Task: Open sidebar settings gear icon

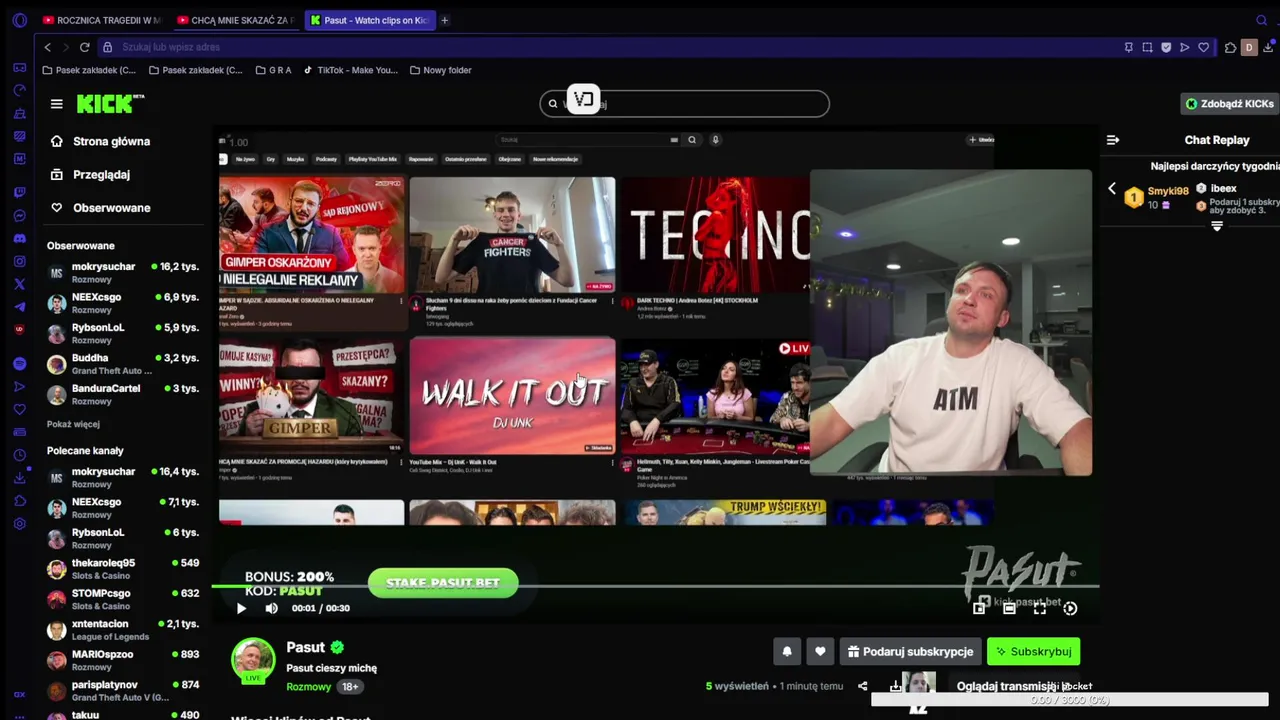Action: [19, 523]
